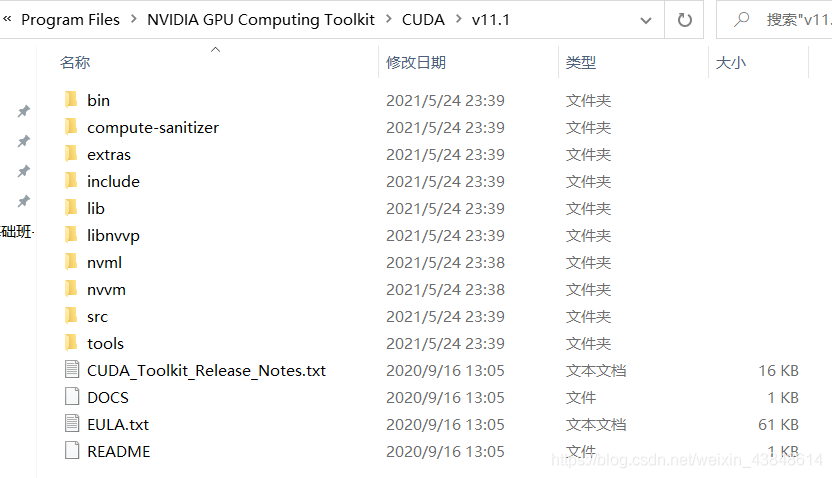The height and width of the screenshot is (478, 832).
Task: Click the bin folder icon
Action: point(70,100)
